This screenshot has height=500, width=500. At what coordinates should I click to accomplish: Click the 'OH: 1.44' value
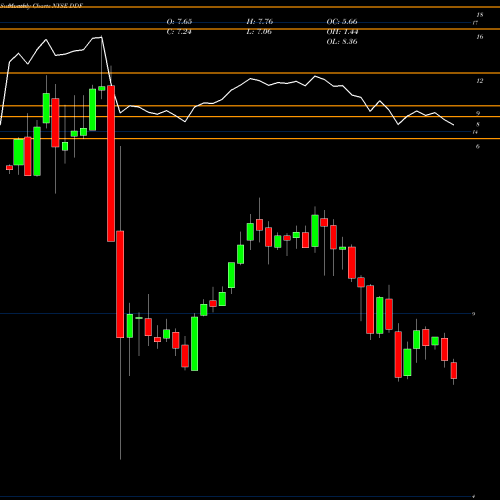[342, 32]
